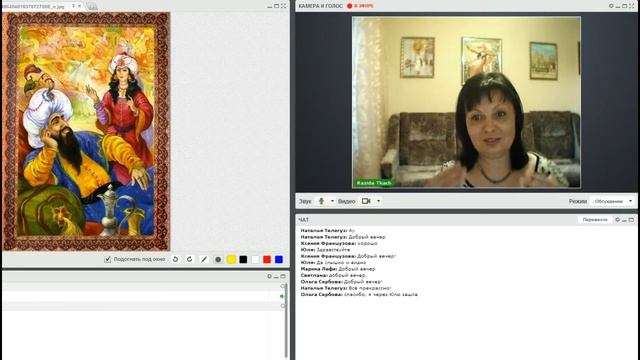This screenshot has width=640, height=360.
Task: Maximize the chat panel
Action: (631, 220)
